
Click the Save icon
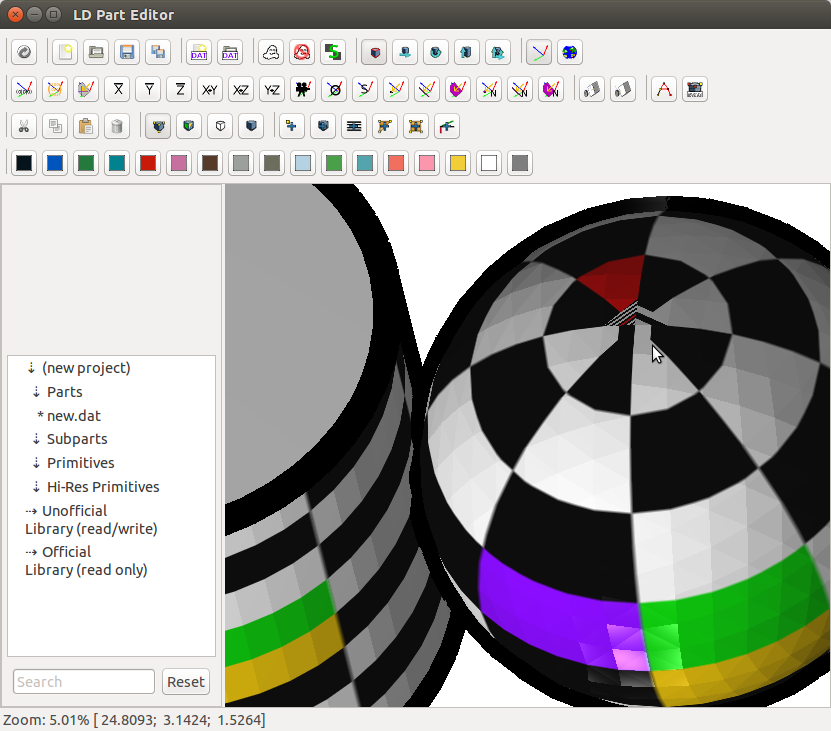click(x=127, y=52)
